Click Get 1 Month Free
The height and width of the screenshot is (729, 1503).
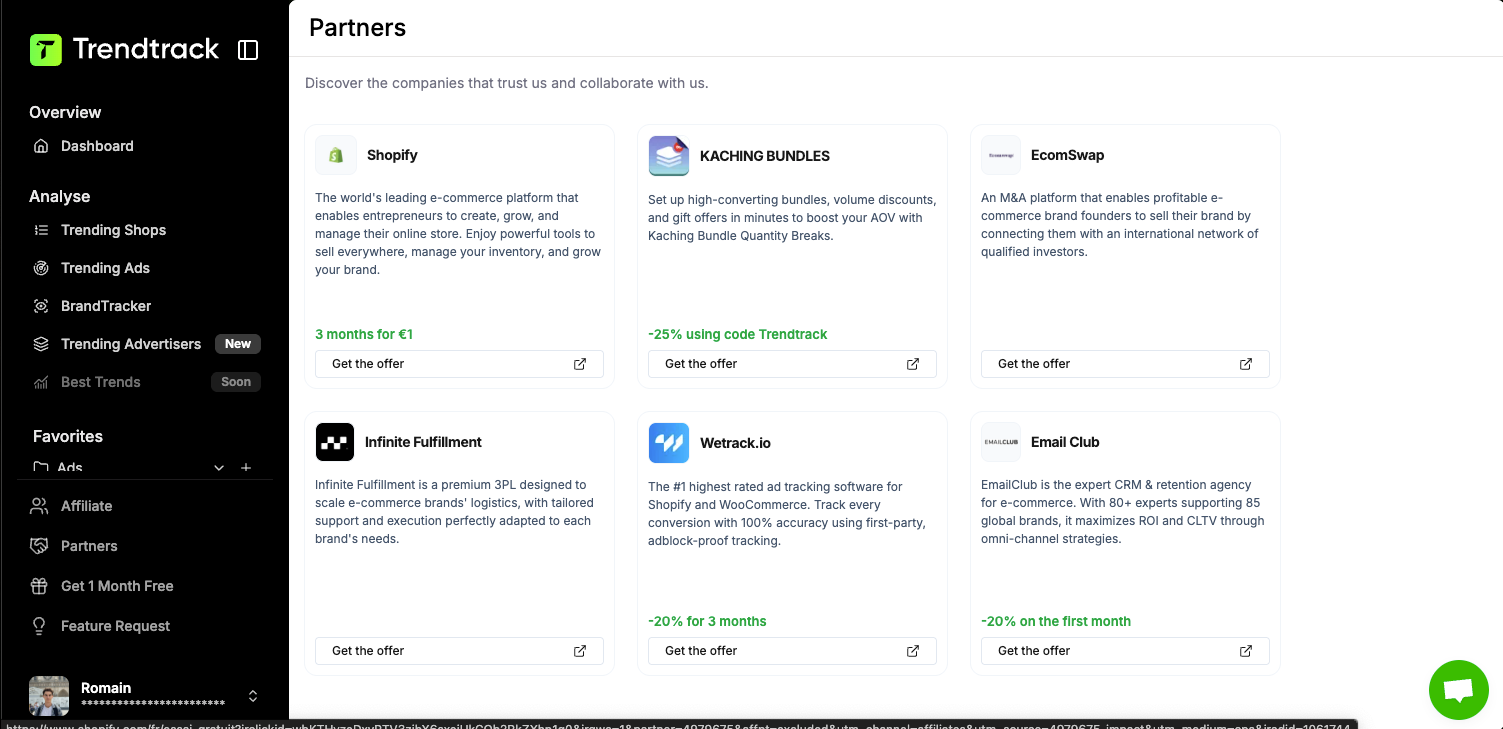tap(117, 586)
